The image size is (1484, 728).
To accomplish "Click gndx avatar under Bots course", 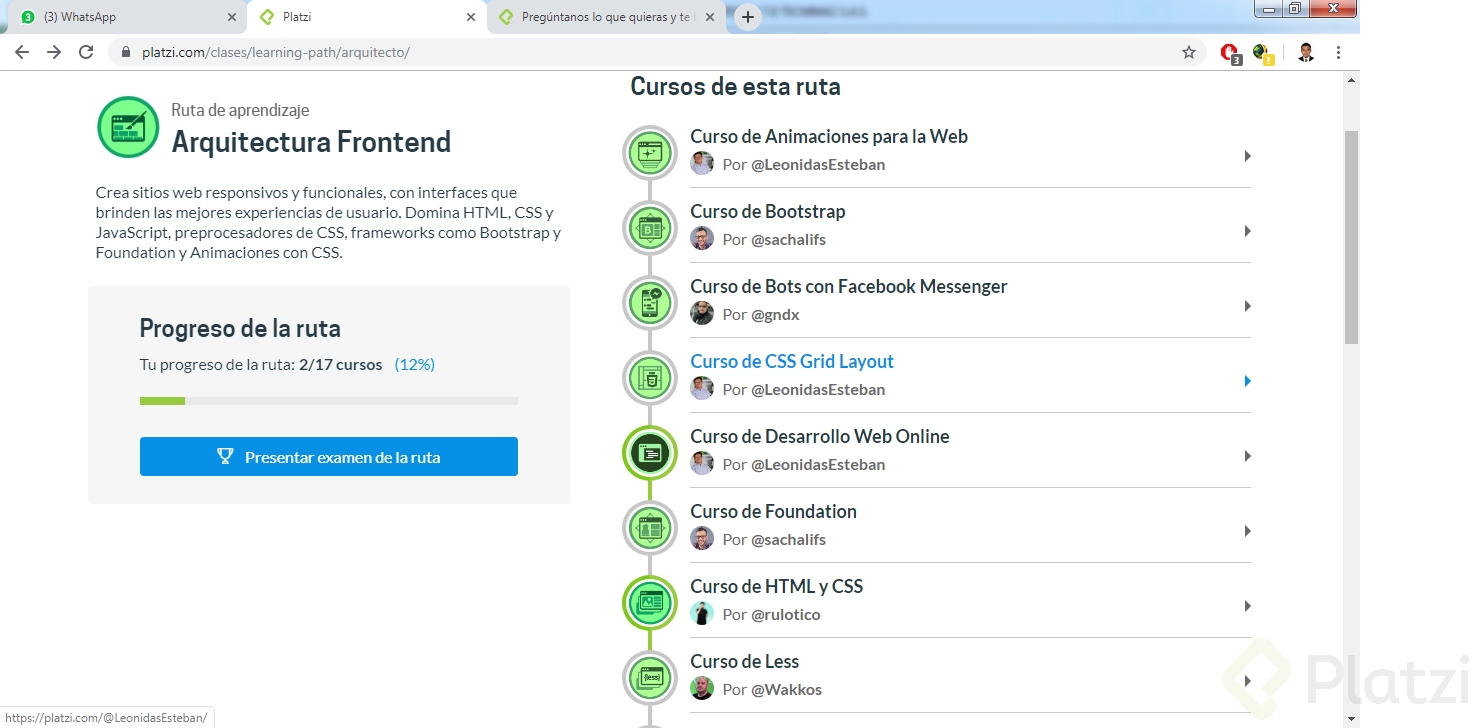I will click(702, 313).
